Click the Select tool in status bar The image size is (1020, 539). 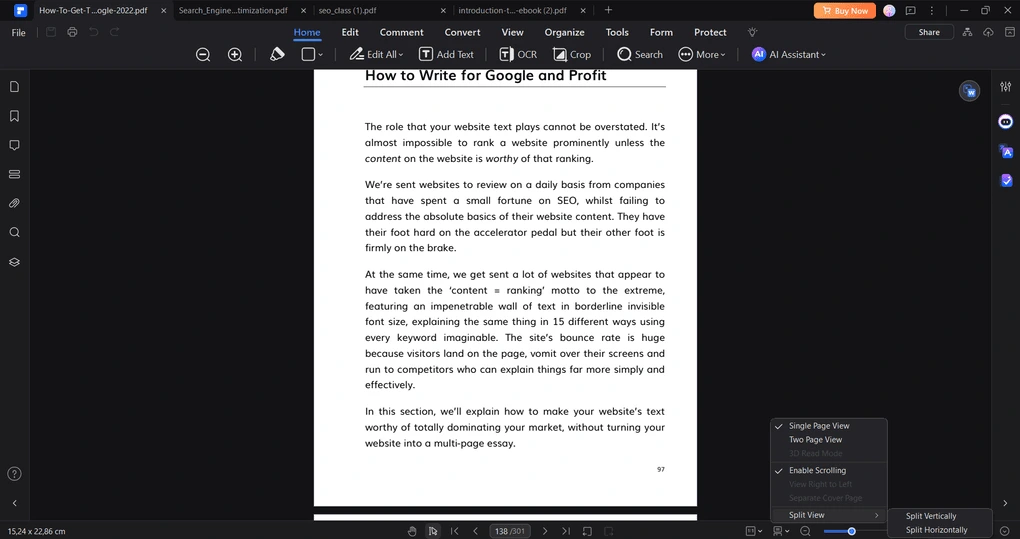(x=433, y=531)
